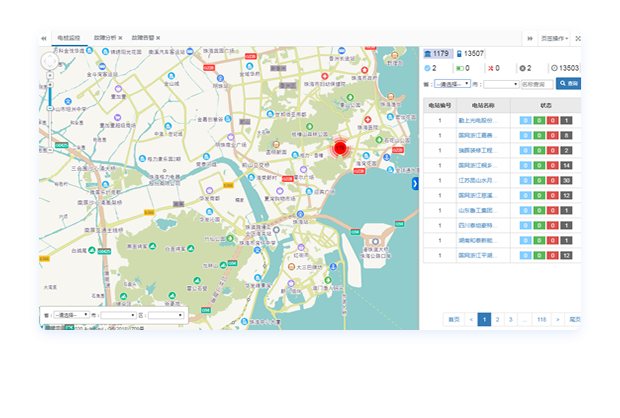Click the map pan direction control
Viewport: 620px width, 418px height.
coord(50,61)
